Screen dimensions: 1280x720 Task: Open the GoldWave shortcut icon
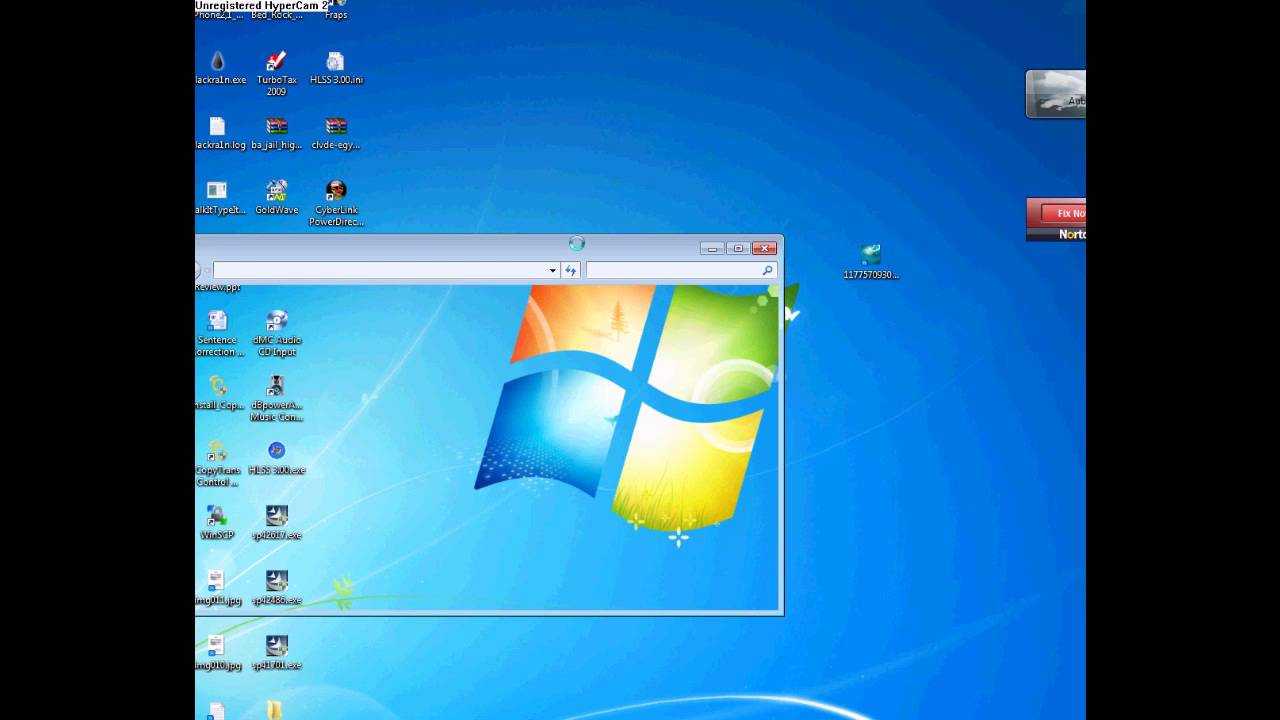pyautogui.click(x=277, y=198)
